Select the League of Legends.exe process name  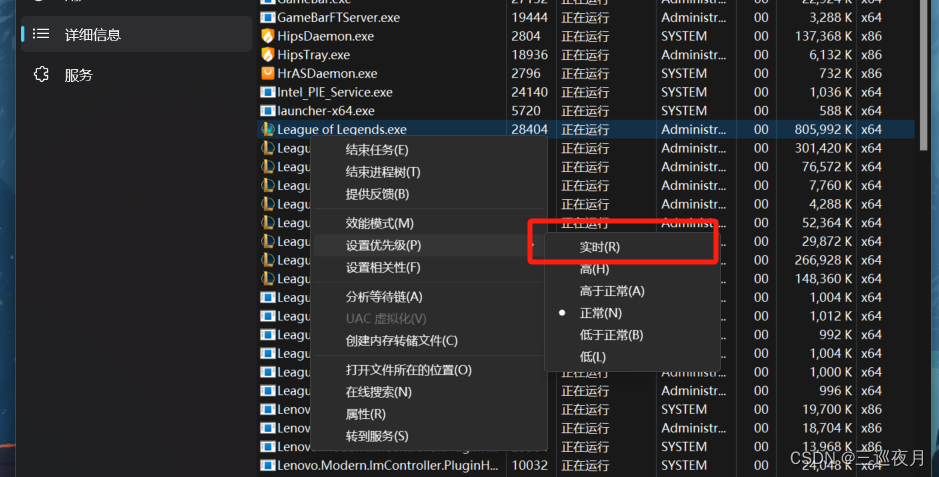tap(341, 129)
